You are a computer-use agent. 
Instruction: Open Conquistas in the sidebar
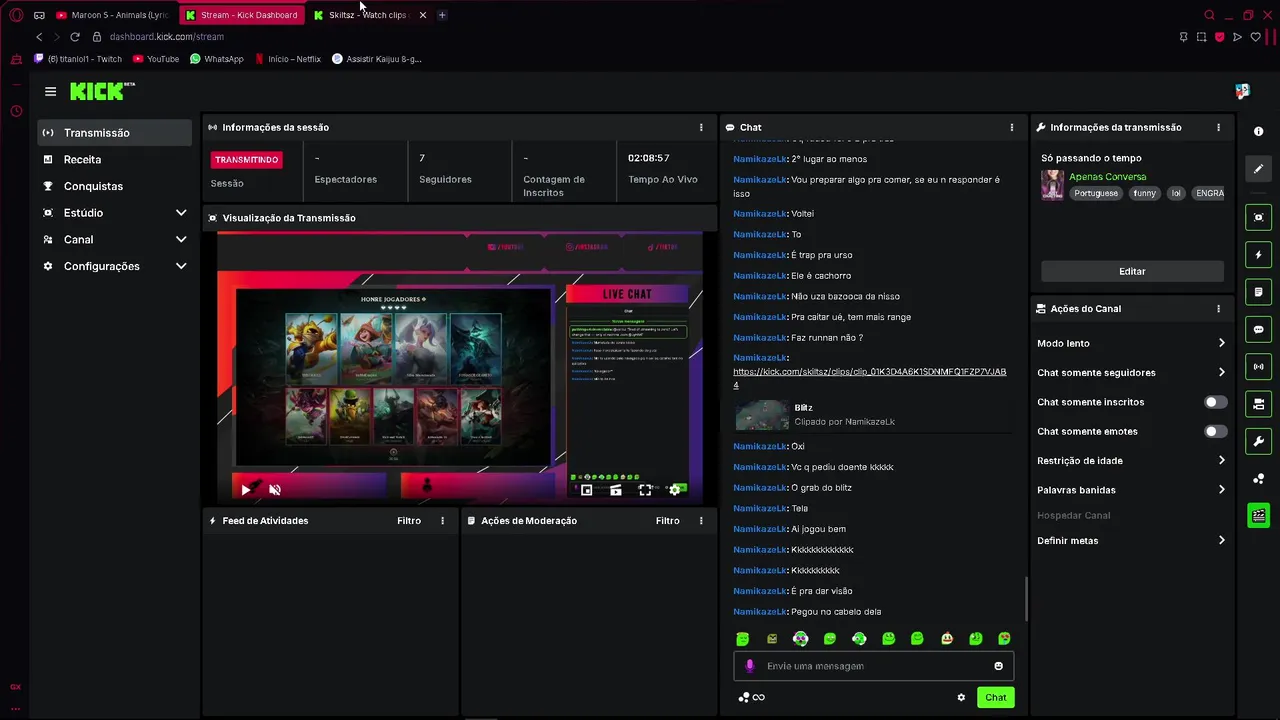116,186
